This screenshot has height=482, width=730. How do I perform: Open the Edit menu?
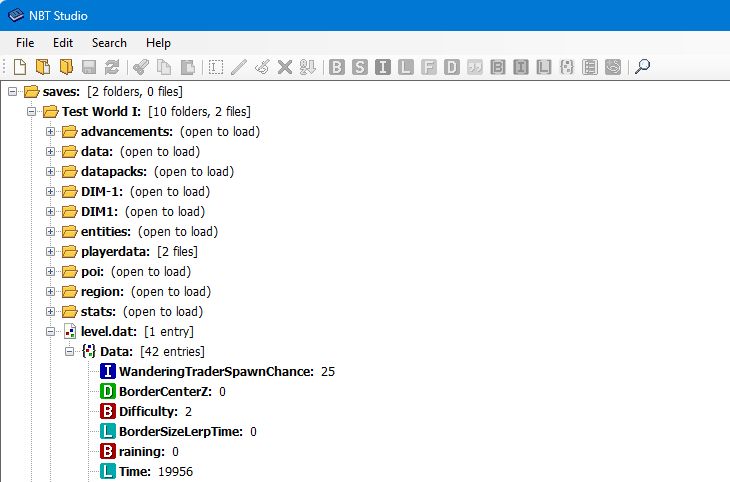click(63, 43)
